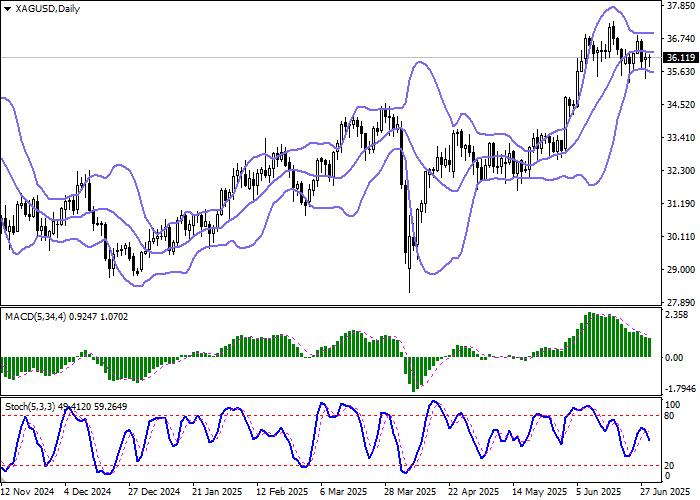Screen dimensions: 700x500
Task: Click the 6 Mar 2025 date label
Action: [x=346, y=492]
